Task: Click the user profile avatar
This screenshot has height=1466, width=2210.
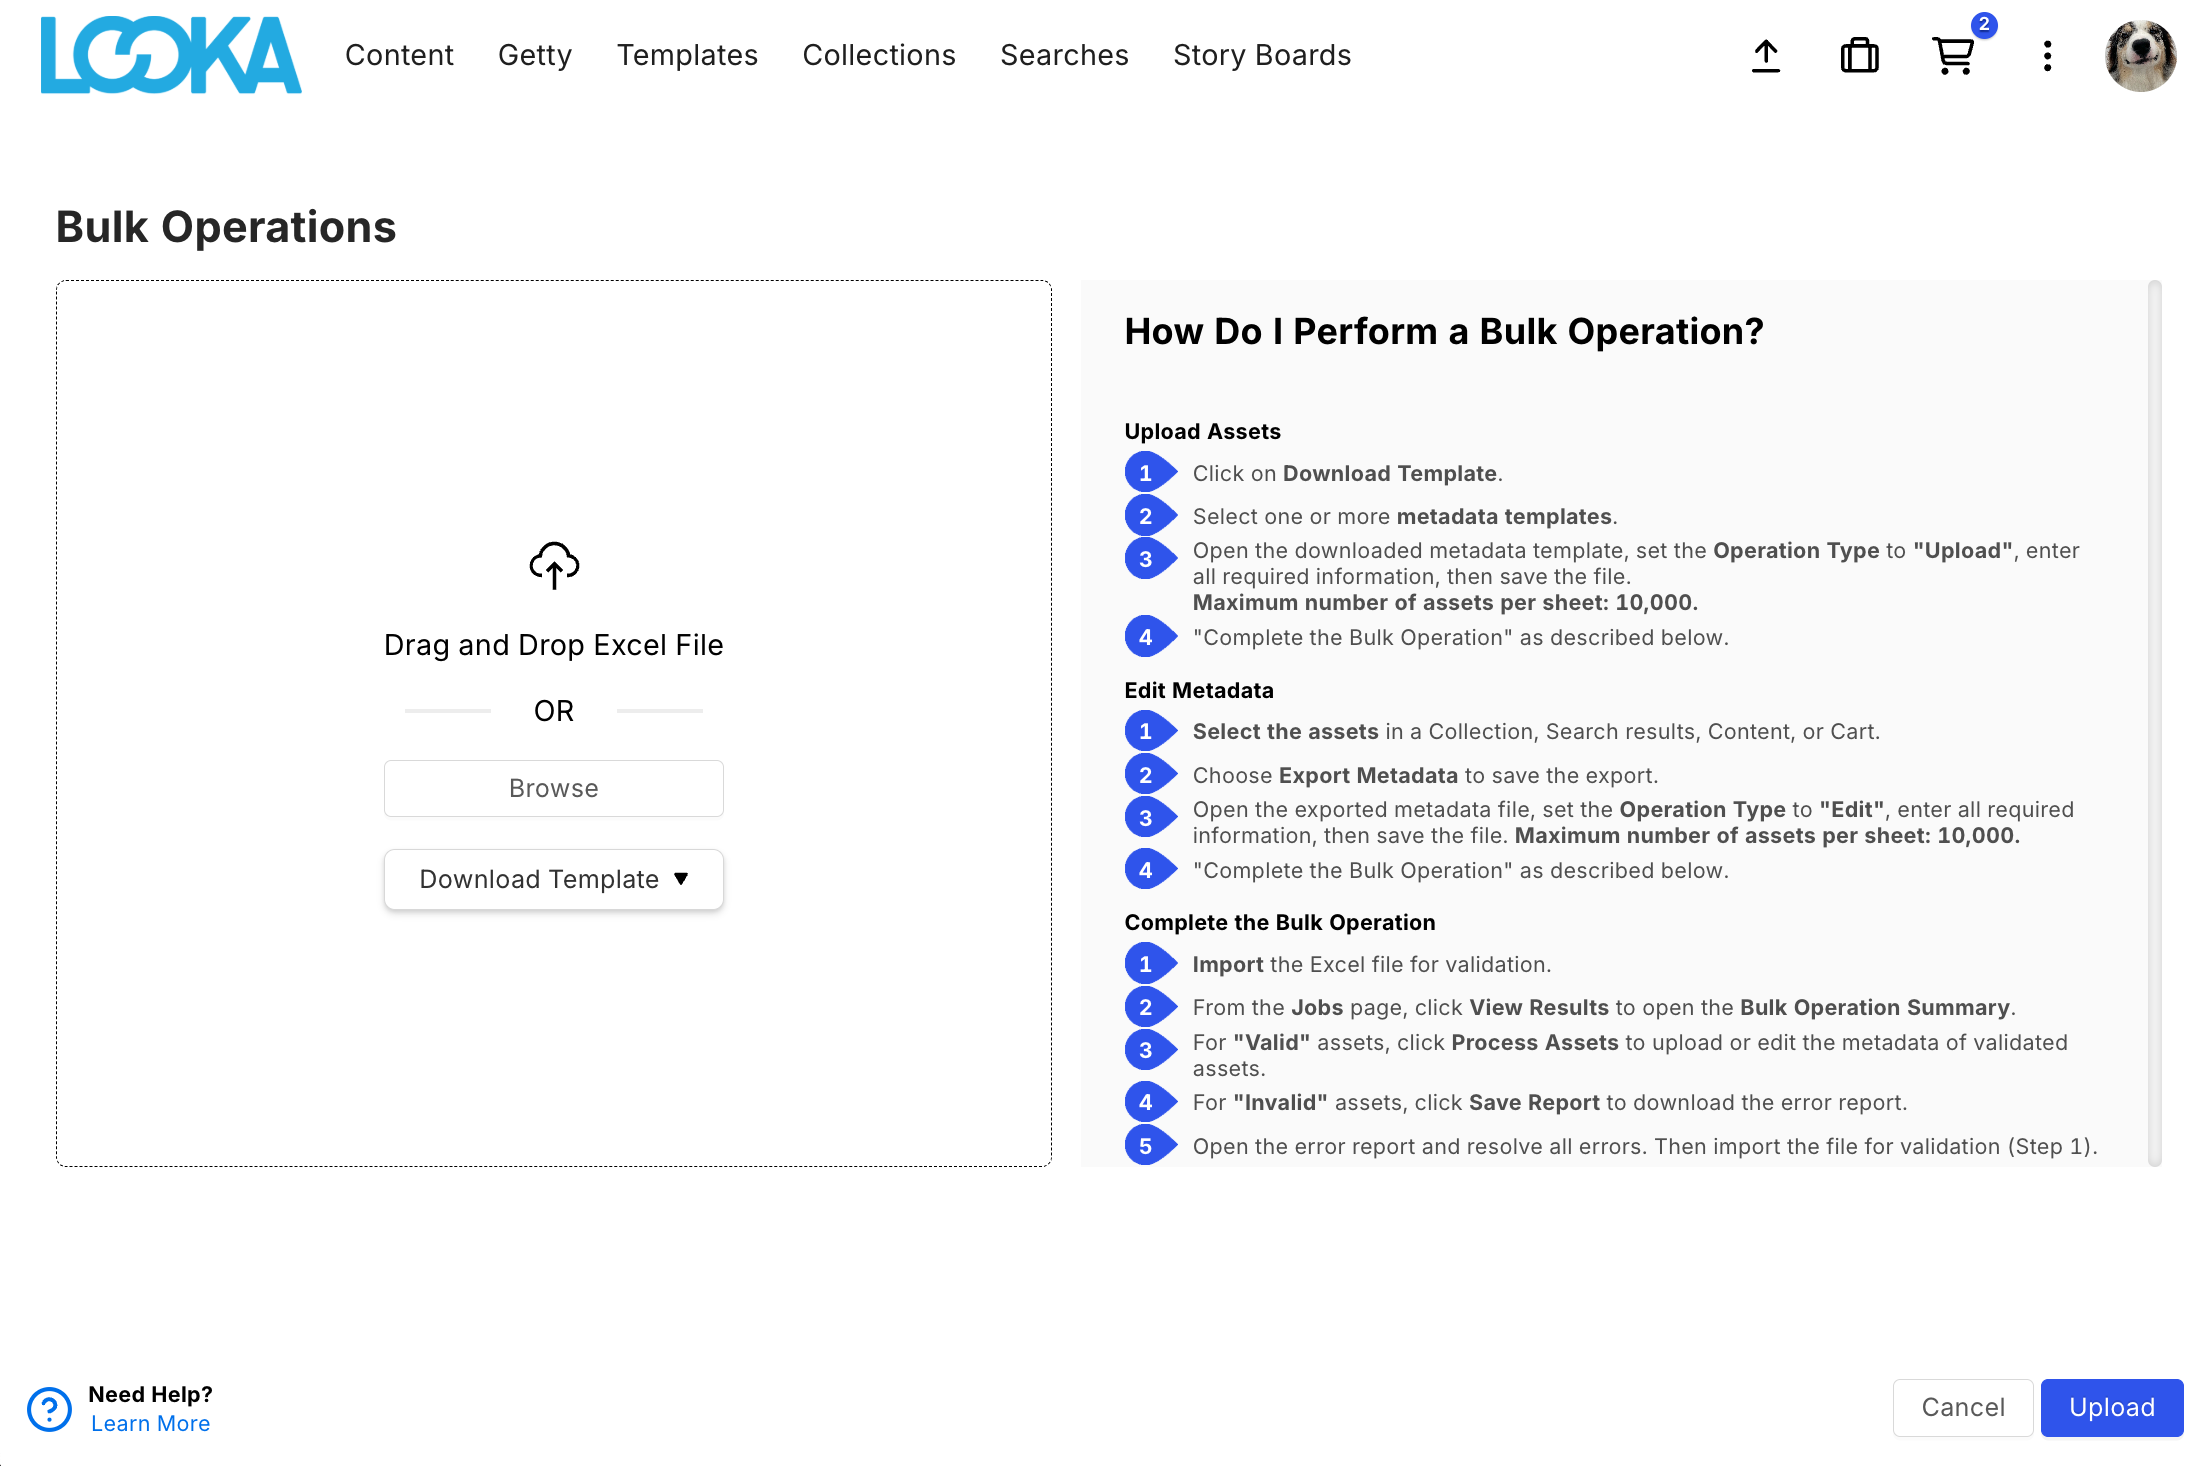Action: tap(2140, 56)
